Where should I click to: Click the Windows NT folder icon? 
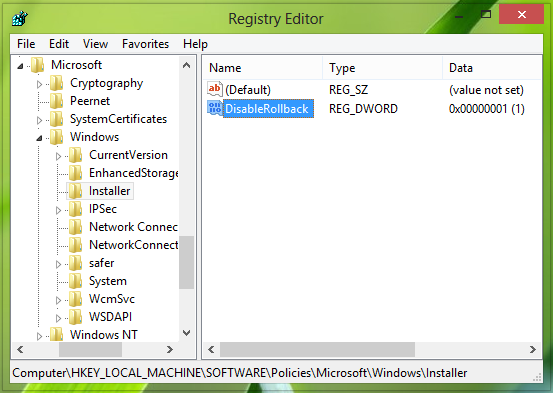57,334
